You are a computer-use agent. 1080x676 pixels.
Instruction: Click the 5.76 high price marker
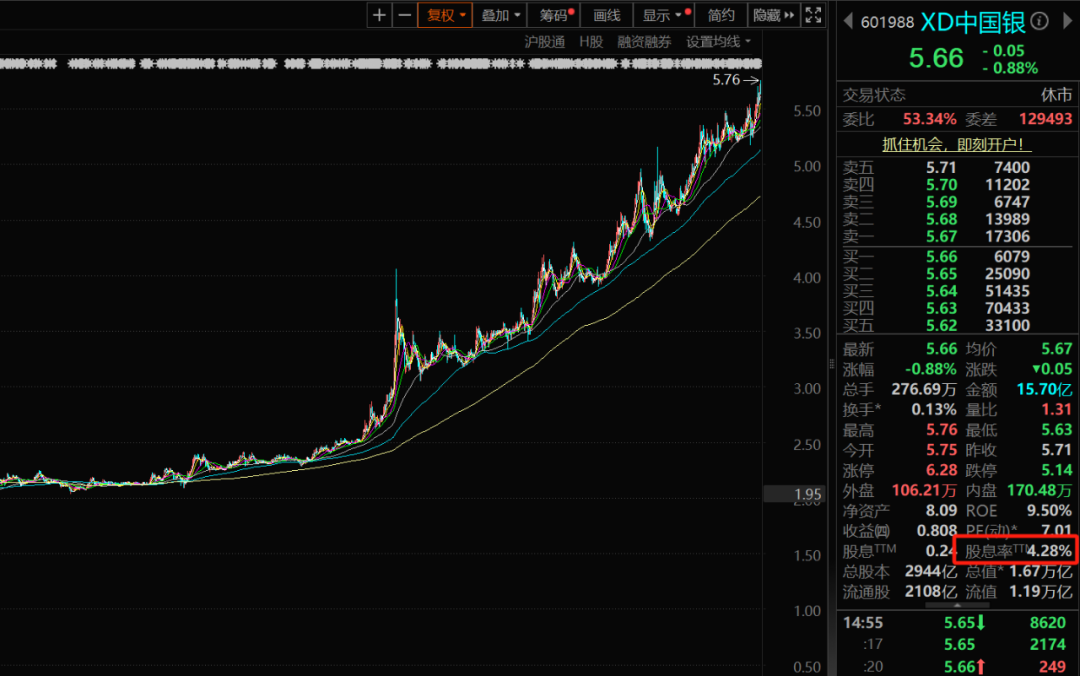click(x=727, y=80)
